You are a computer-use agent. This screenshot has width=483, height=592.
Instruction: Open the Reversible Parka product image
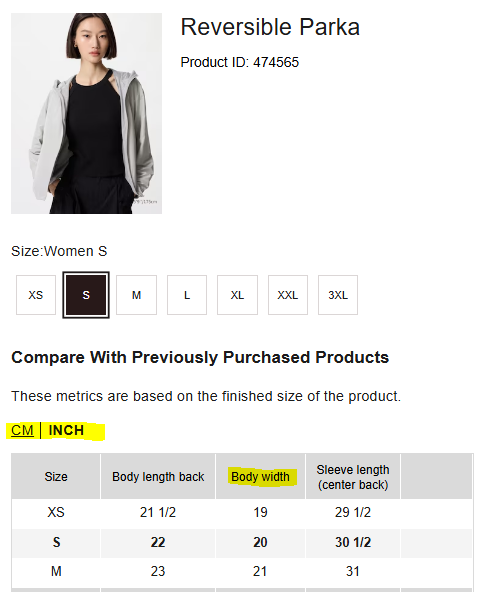[x=86, y=113]
